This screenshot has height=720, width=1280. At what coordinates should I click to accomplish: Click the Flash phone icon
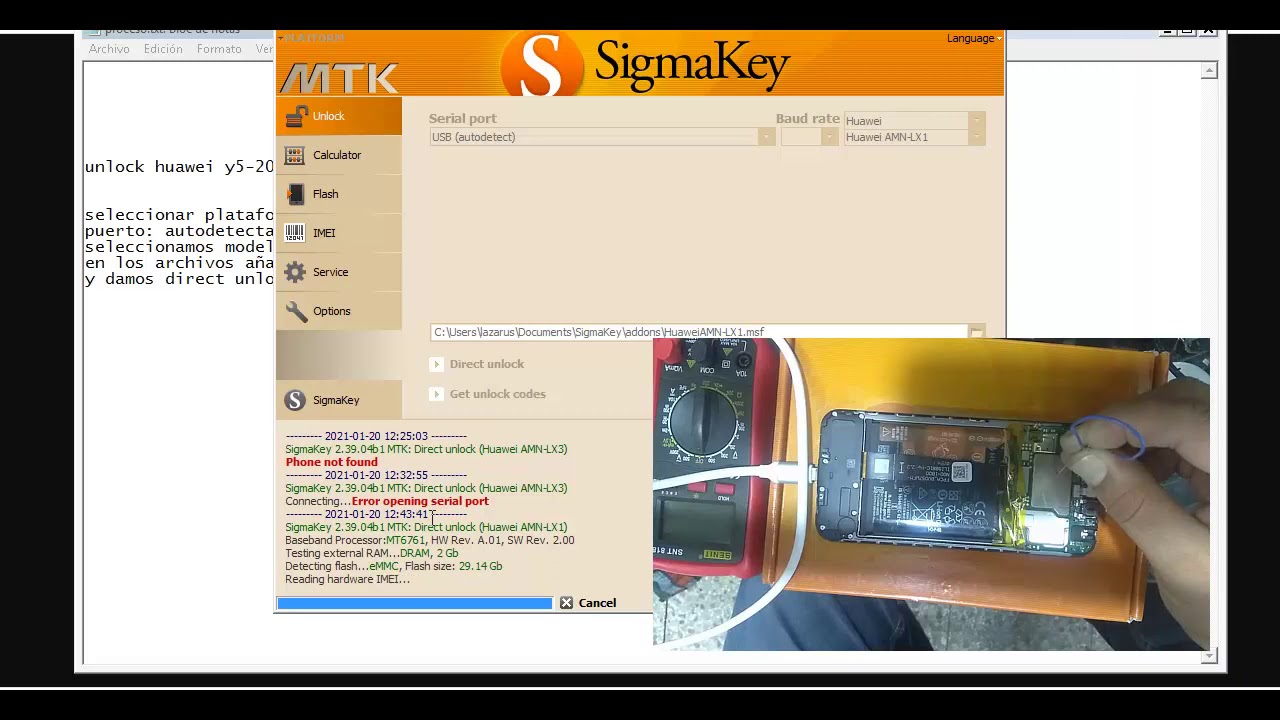[x=295, y=194]
